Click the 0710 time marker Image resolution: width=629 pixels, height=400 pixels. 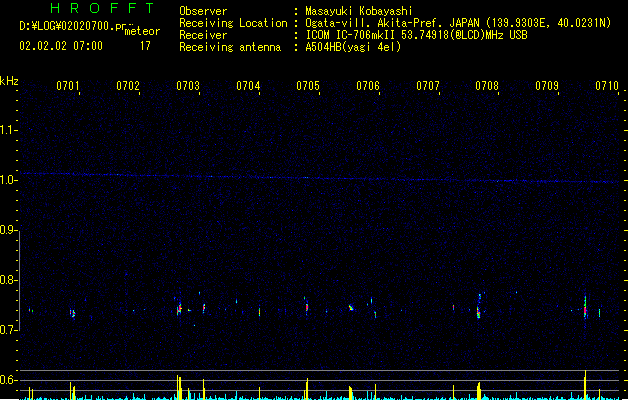click(607, 86)
